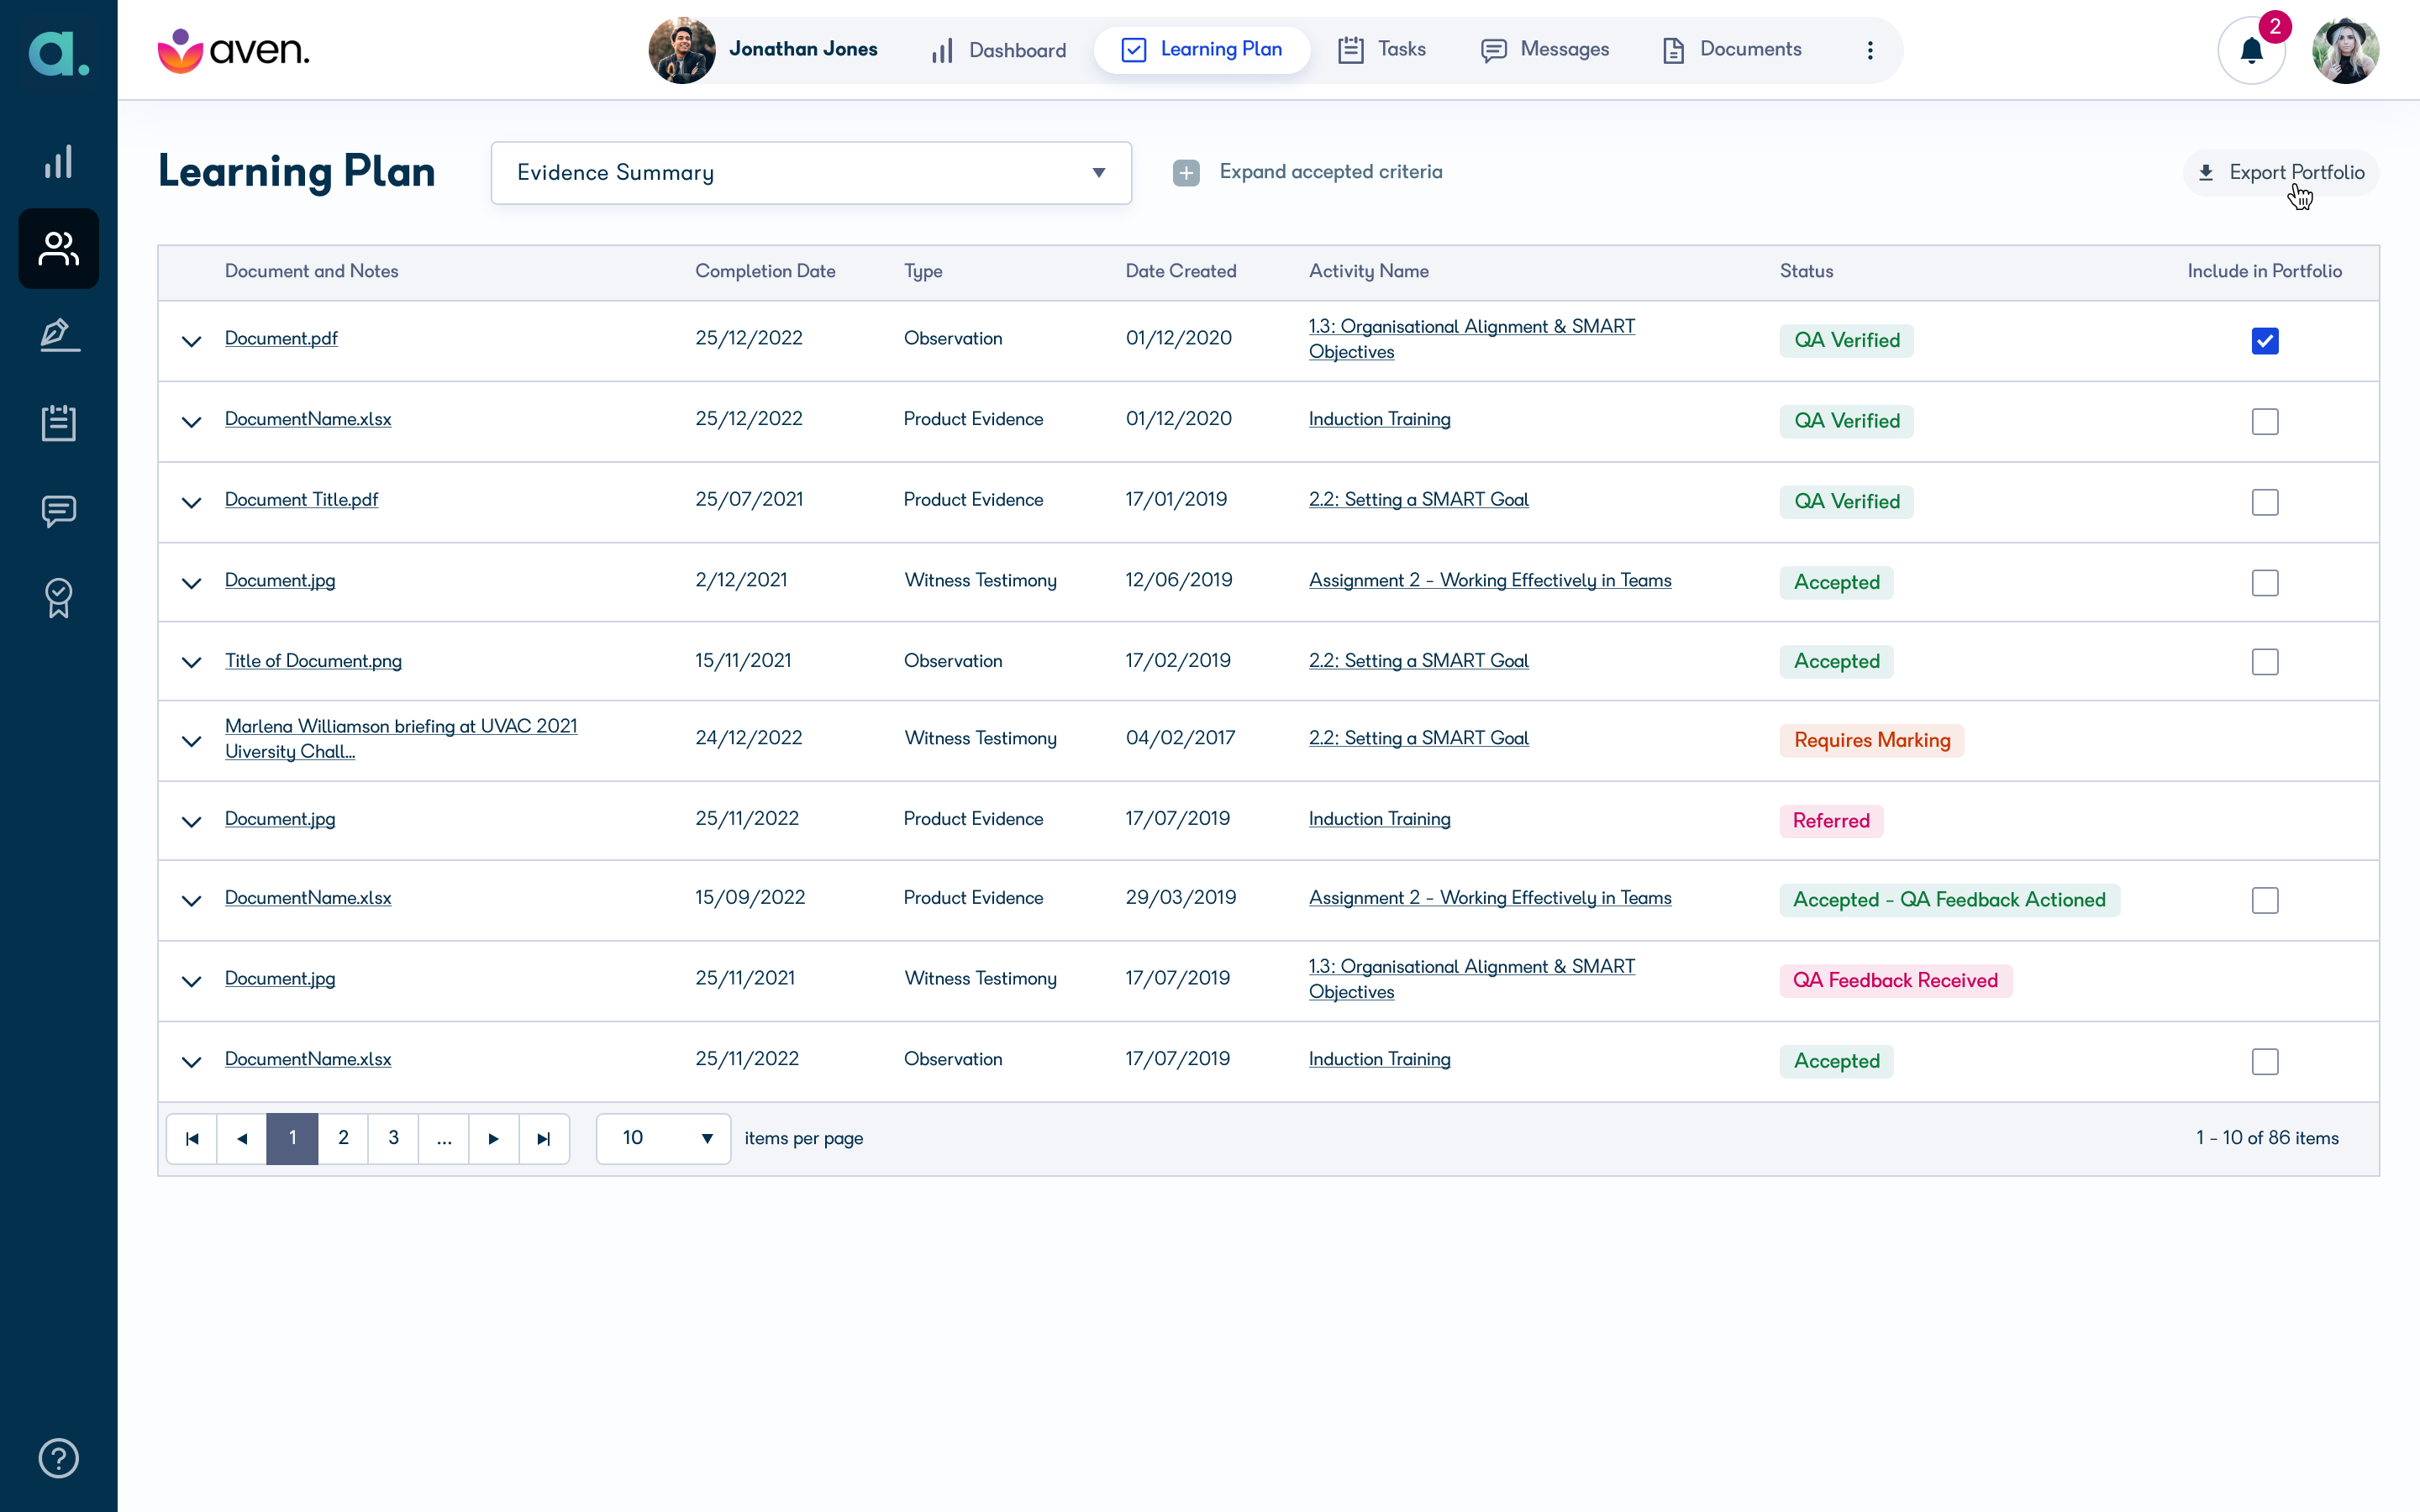
Task: Expand the Referred Document.jpg row
Action: (191, 821)
